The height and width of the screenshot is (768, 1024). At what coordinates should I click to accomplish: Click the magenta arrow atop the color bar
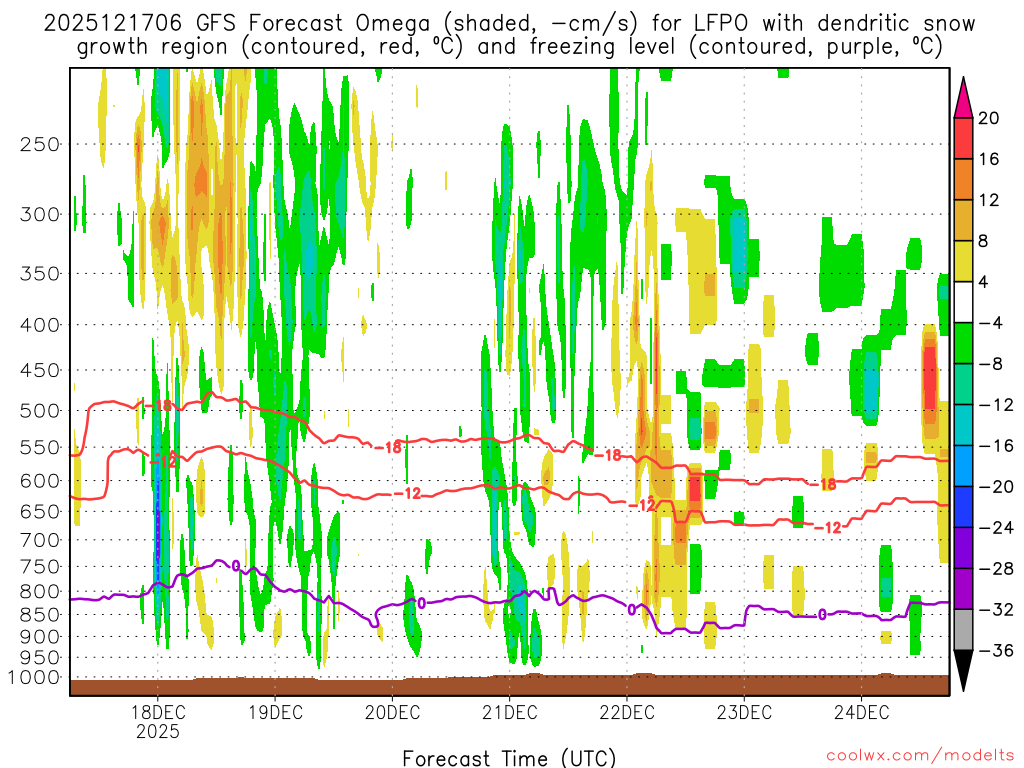tap(964, 96)
